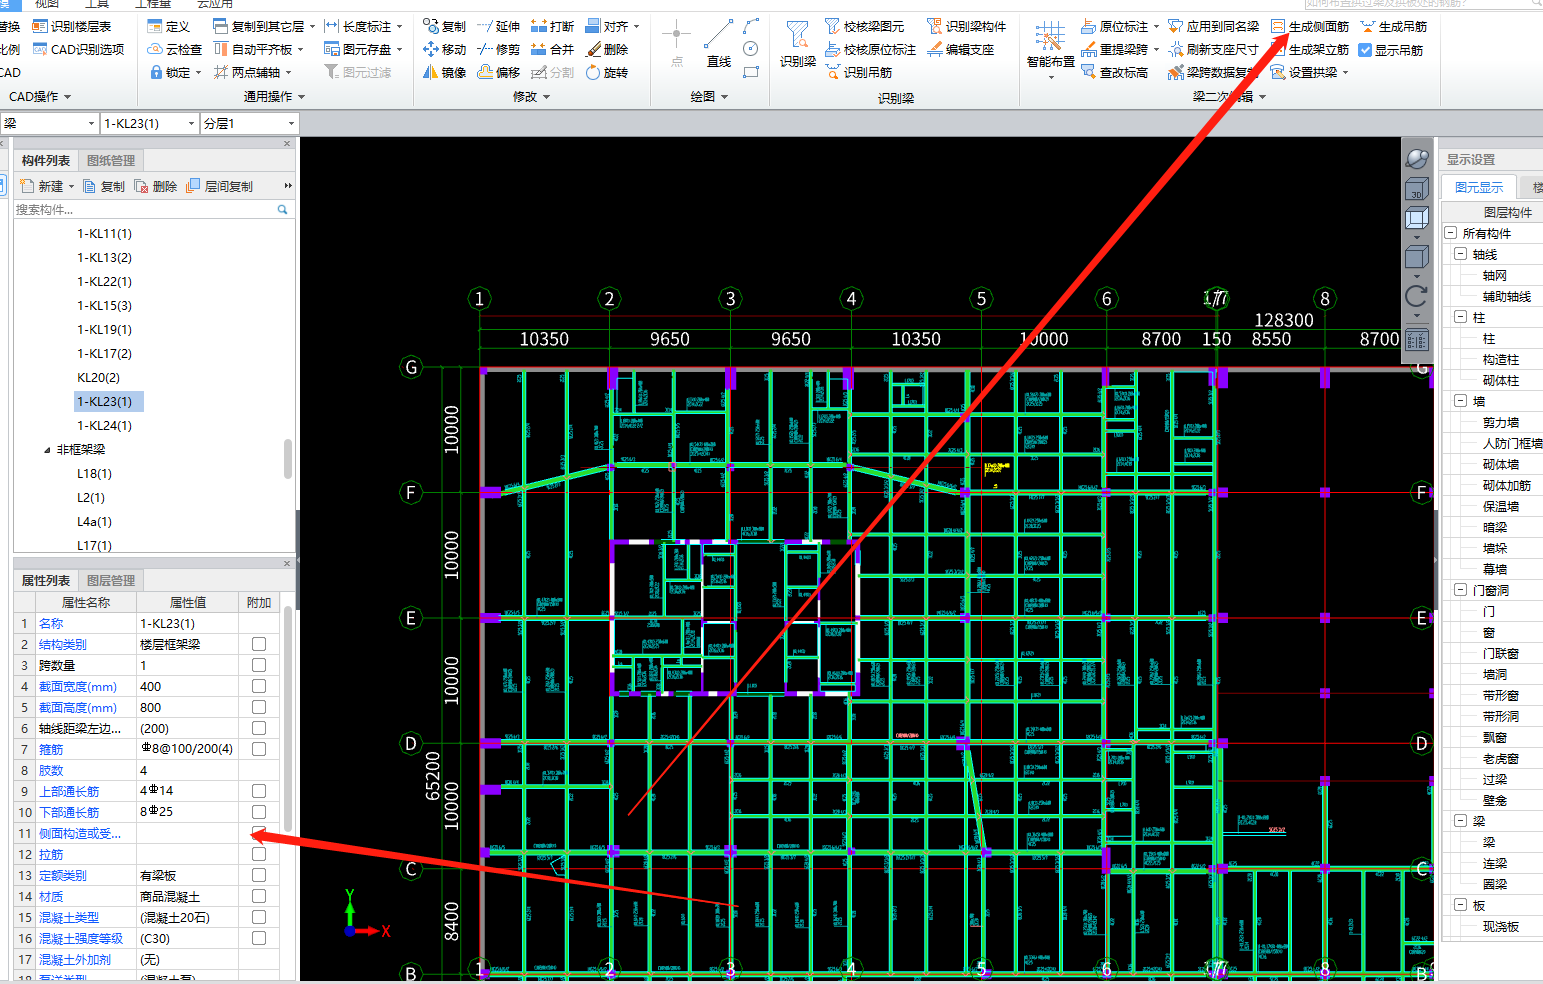Select the 删除 delete tool in ribbon
This screenshot has height=984, width=1543.
pos(607,49)
